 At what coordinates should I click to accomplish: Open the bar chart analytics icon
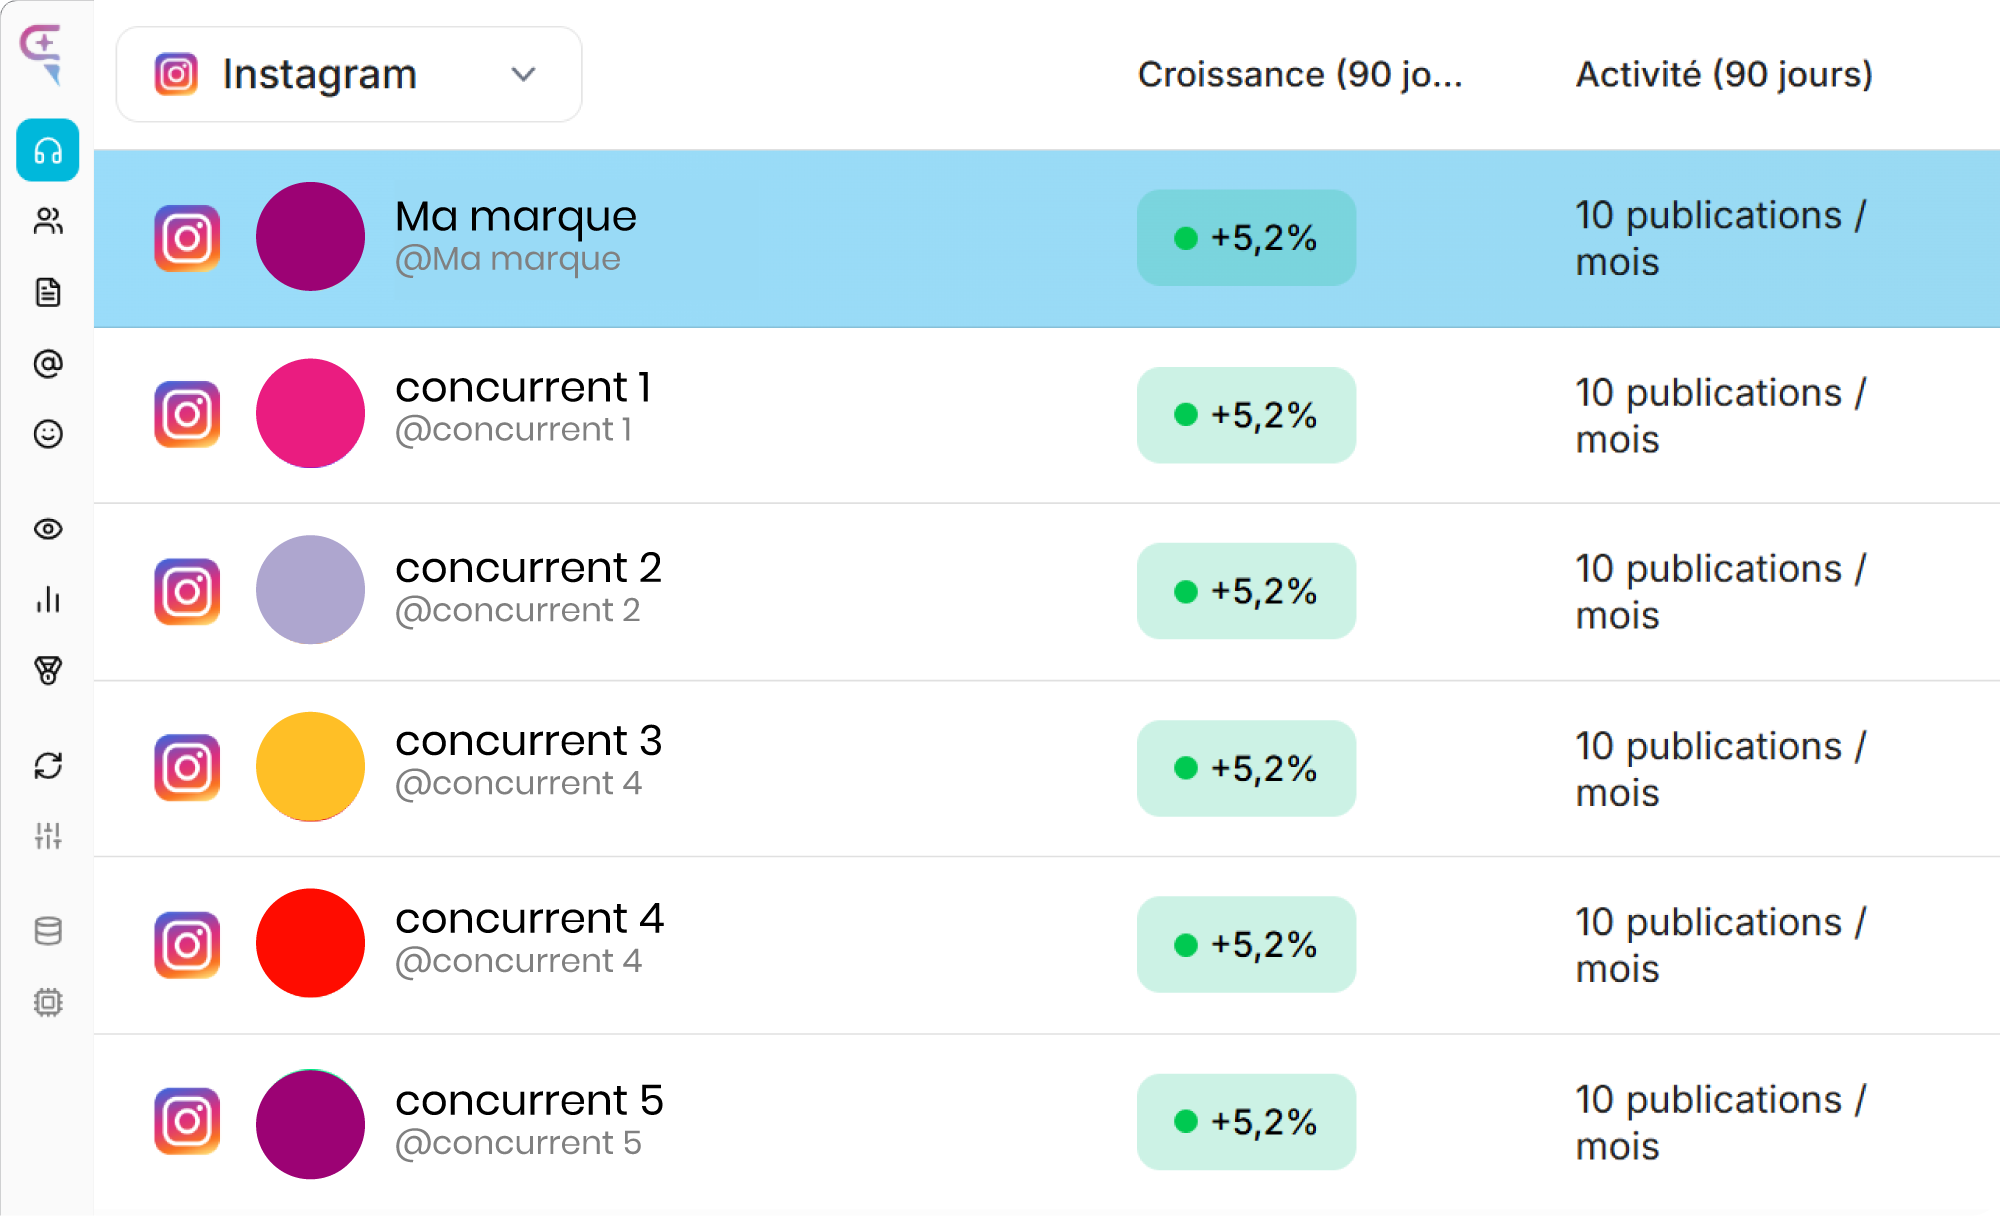pos(48,600)
